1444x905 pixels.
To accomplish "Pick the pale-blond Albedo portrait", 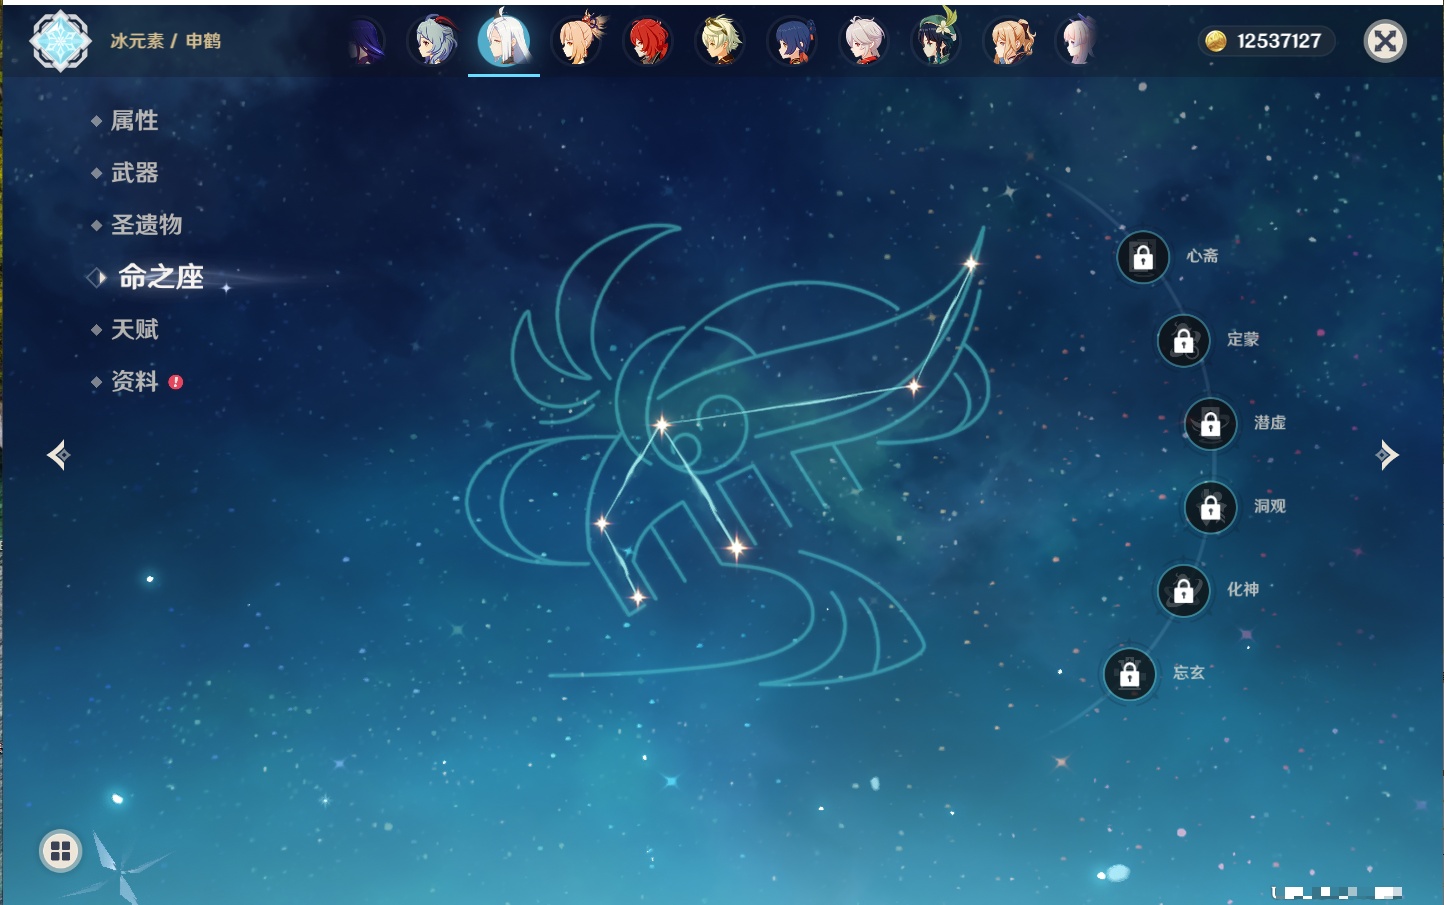I will [720, 41].
